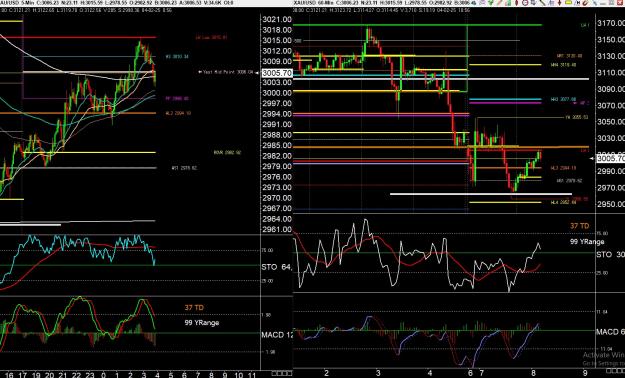Select the blue diagonal pen toolbar icon

coord(594,2)
